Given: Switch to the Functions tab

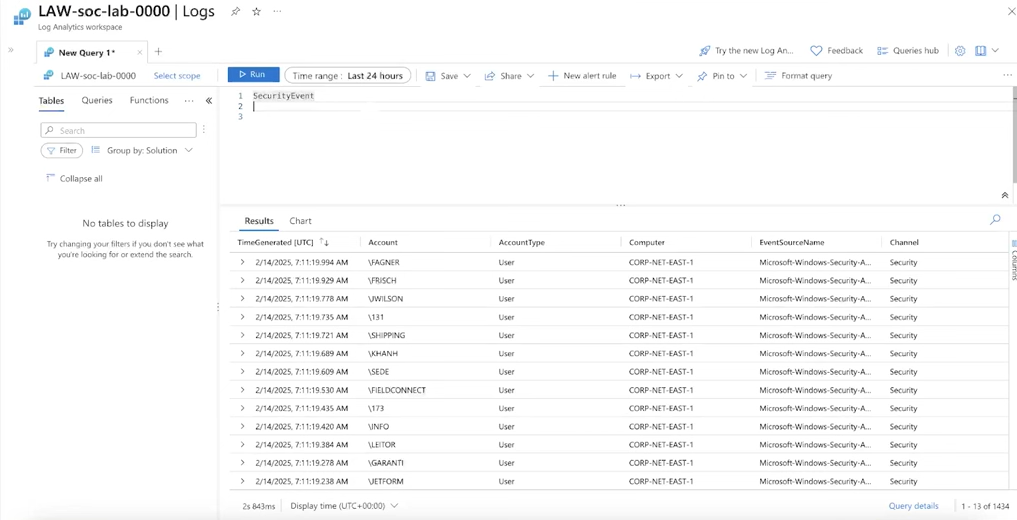Looking at the screenshot, I should [x=149, y=100].
